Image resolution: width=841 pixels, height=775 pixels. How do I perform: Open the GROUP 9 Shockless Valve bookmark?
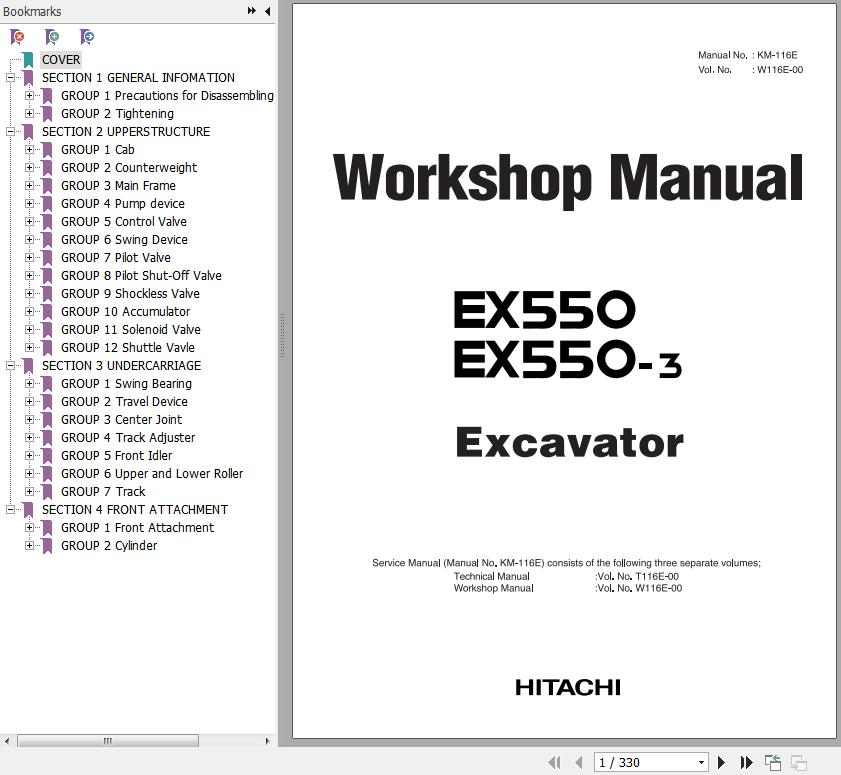coord(130,293)
